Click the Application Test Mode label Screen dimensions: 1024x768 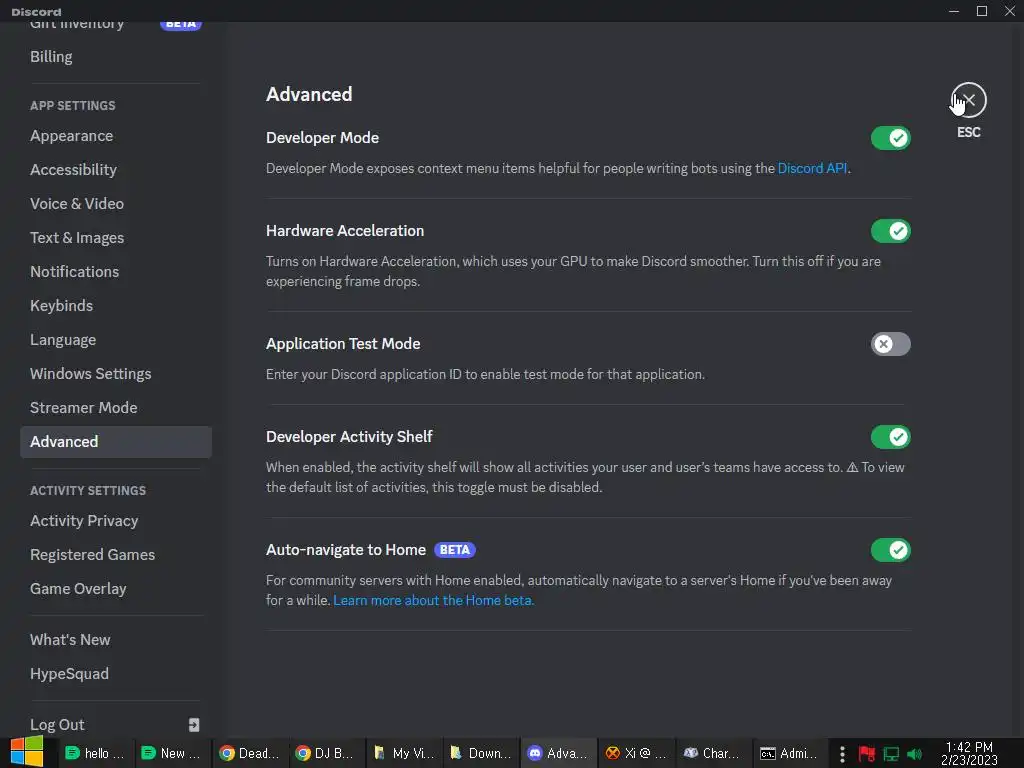coord(343,344)
